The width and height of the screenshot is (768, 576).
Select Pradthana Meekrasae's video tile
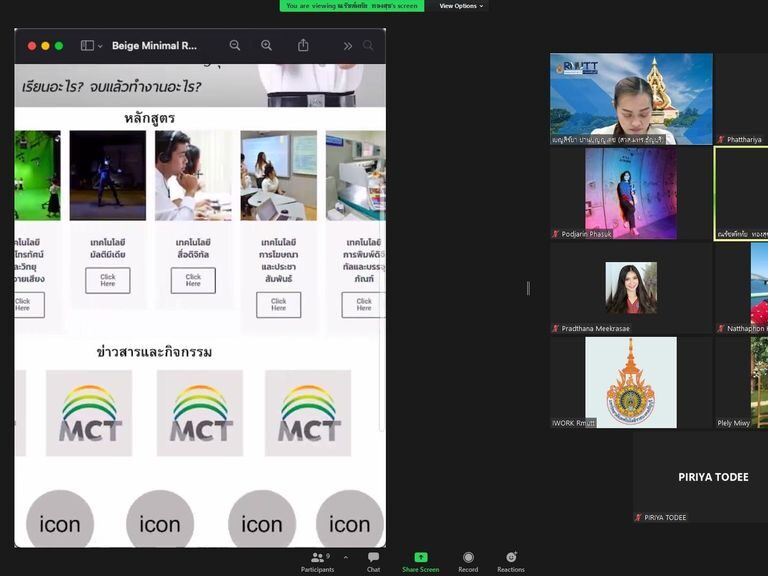[631, 288]
